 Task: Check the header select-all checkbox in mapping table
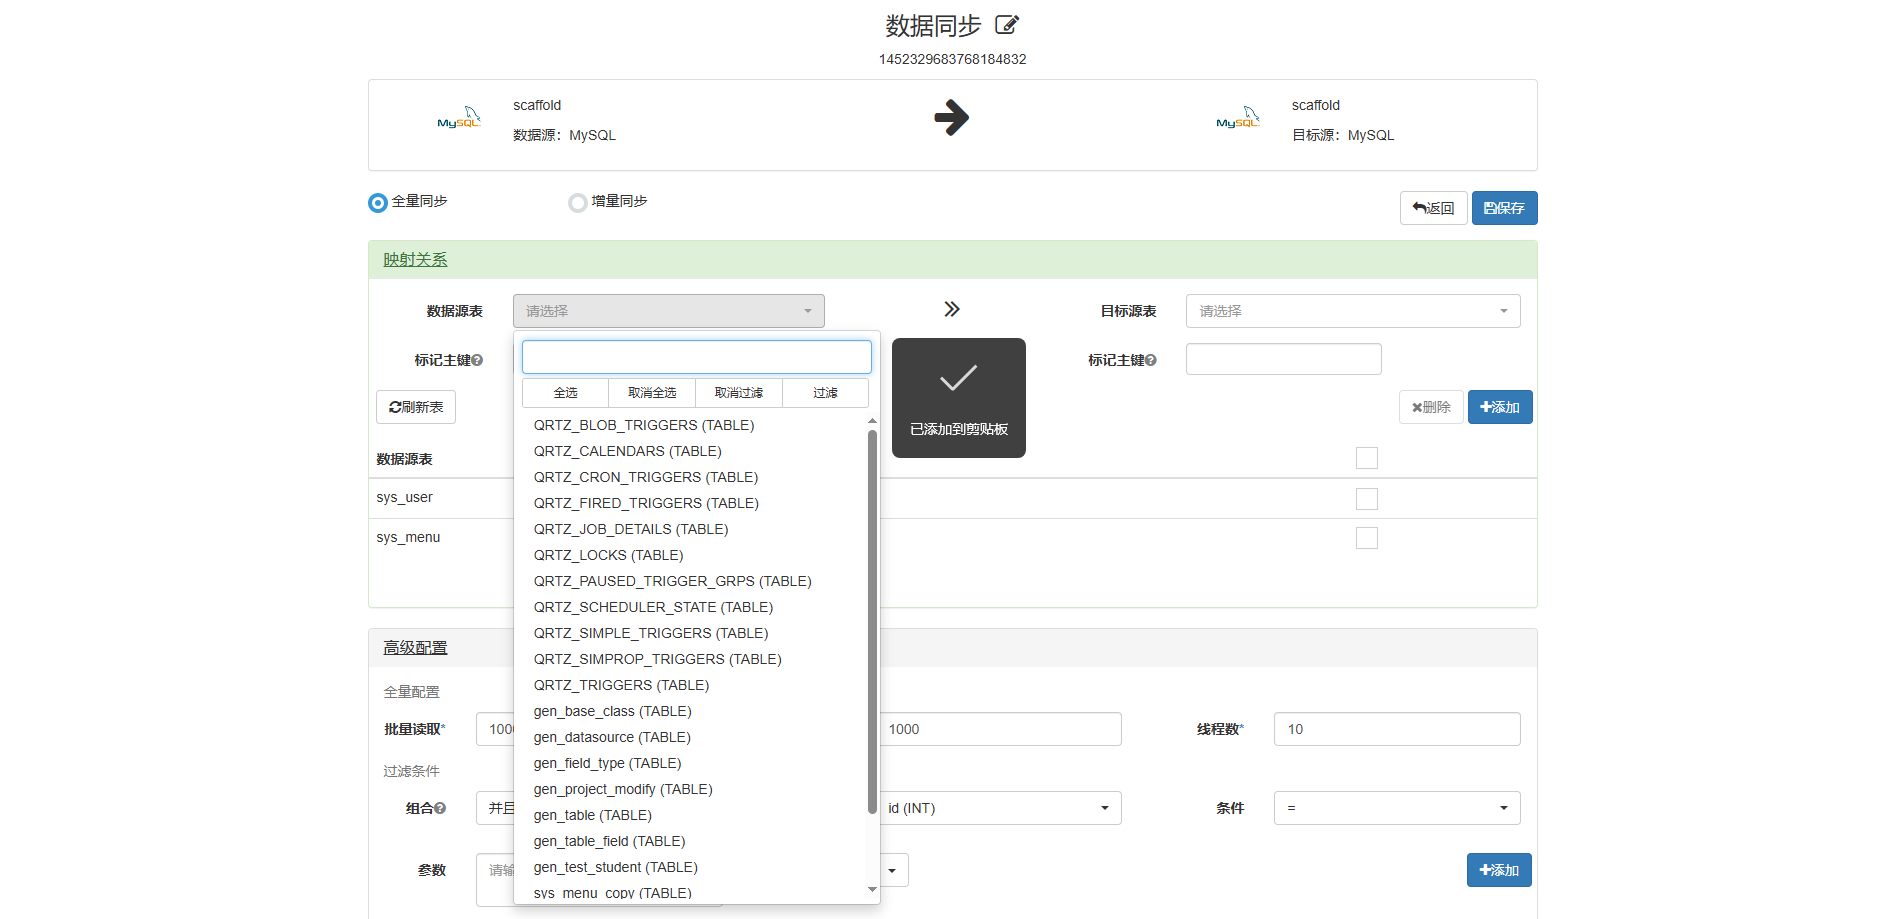click(1367, 458)
